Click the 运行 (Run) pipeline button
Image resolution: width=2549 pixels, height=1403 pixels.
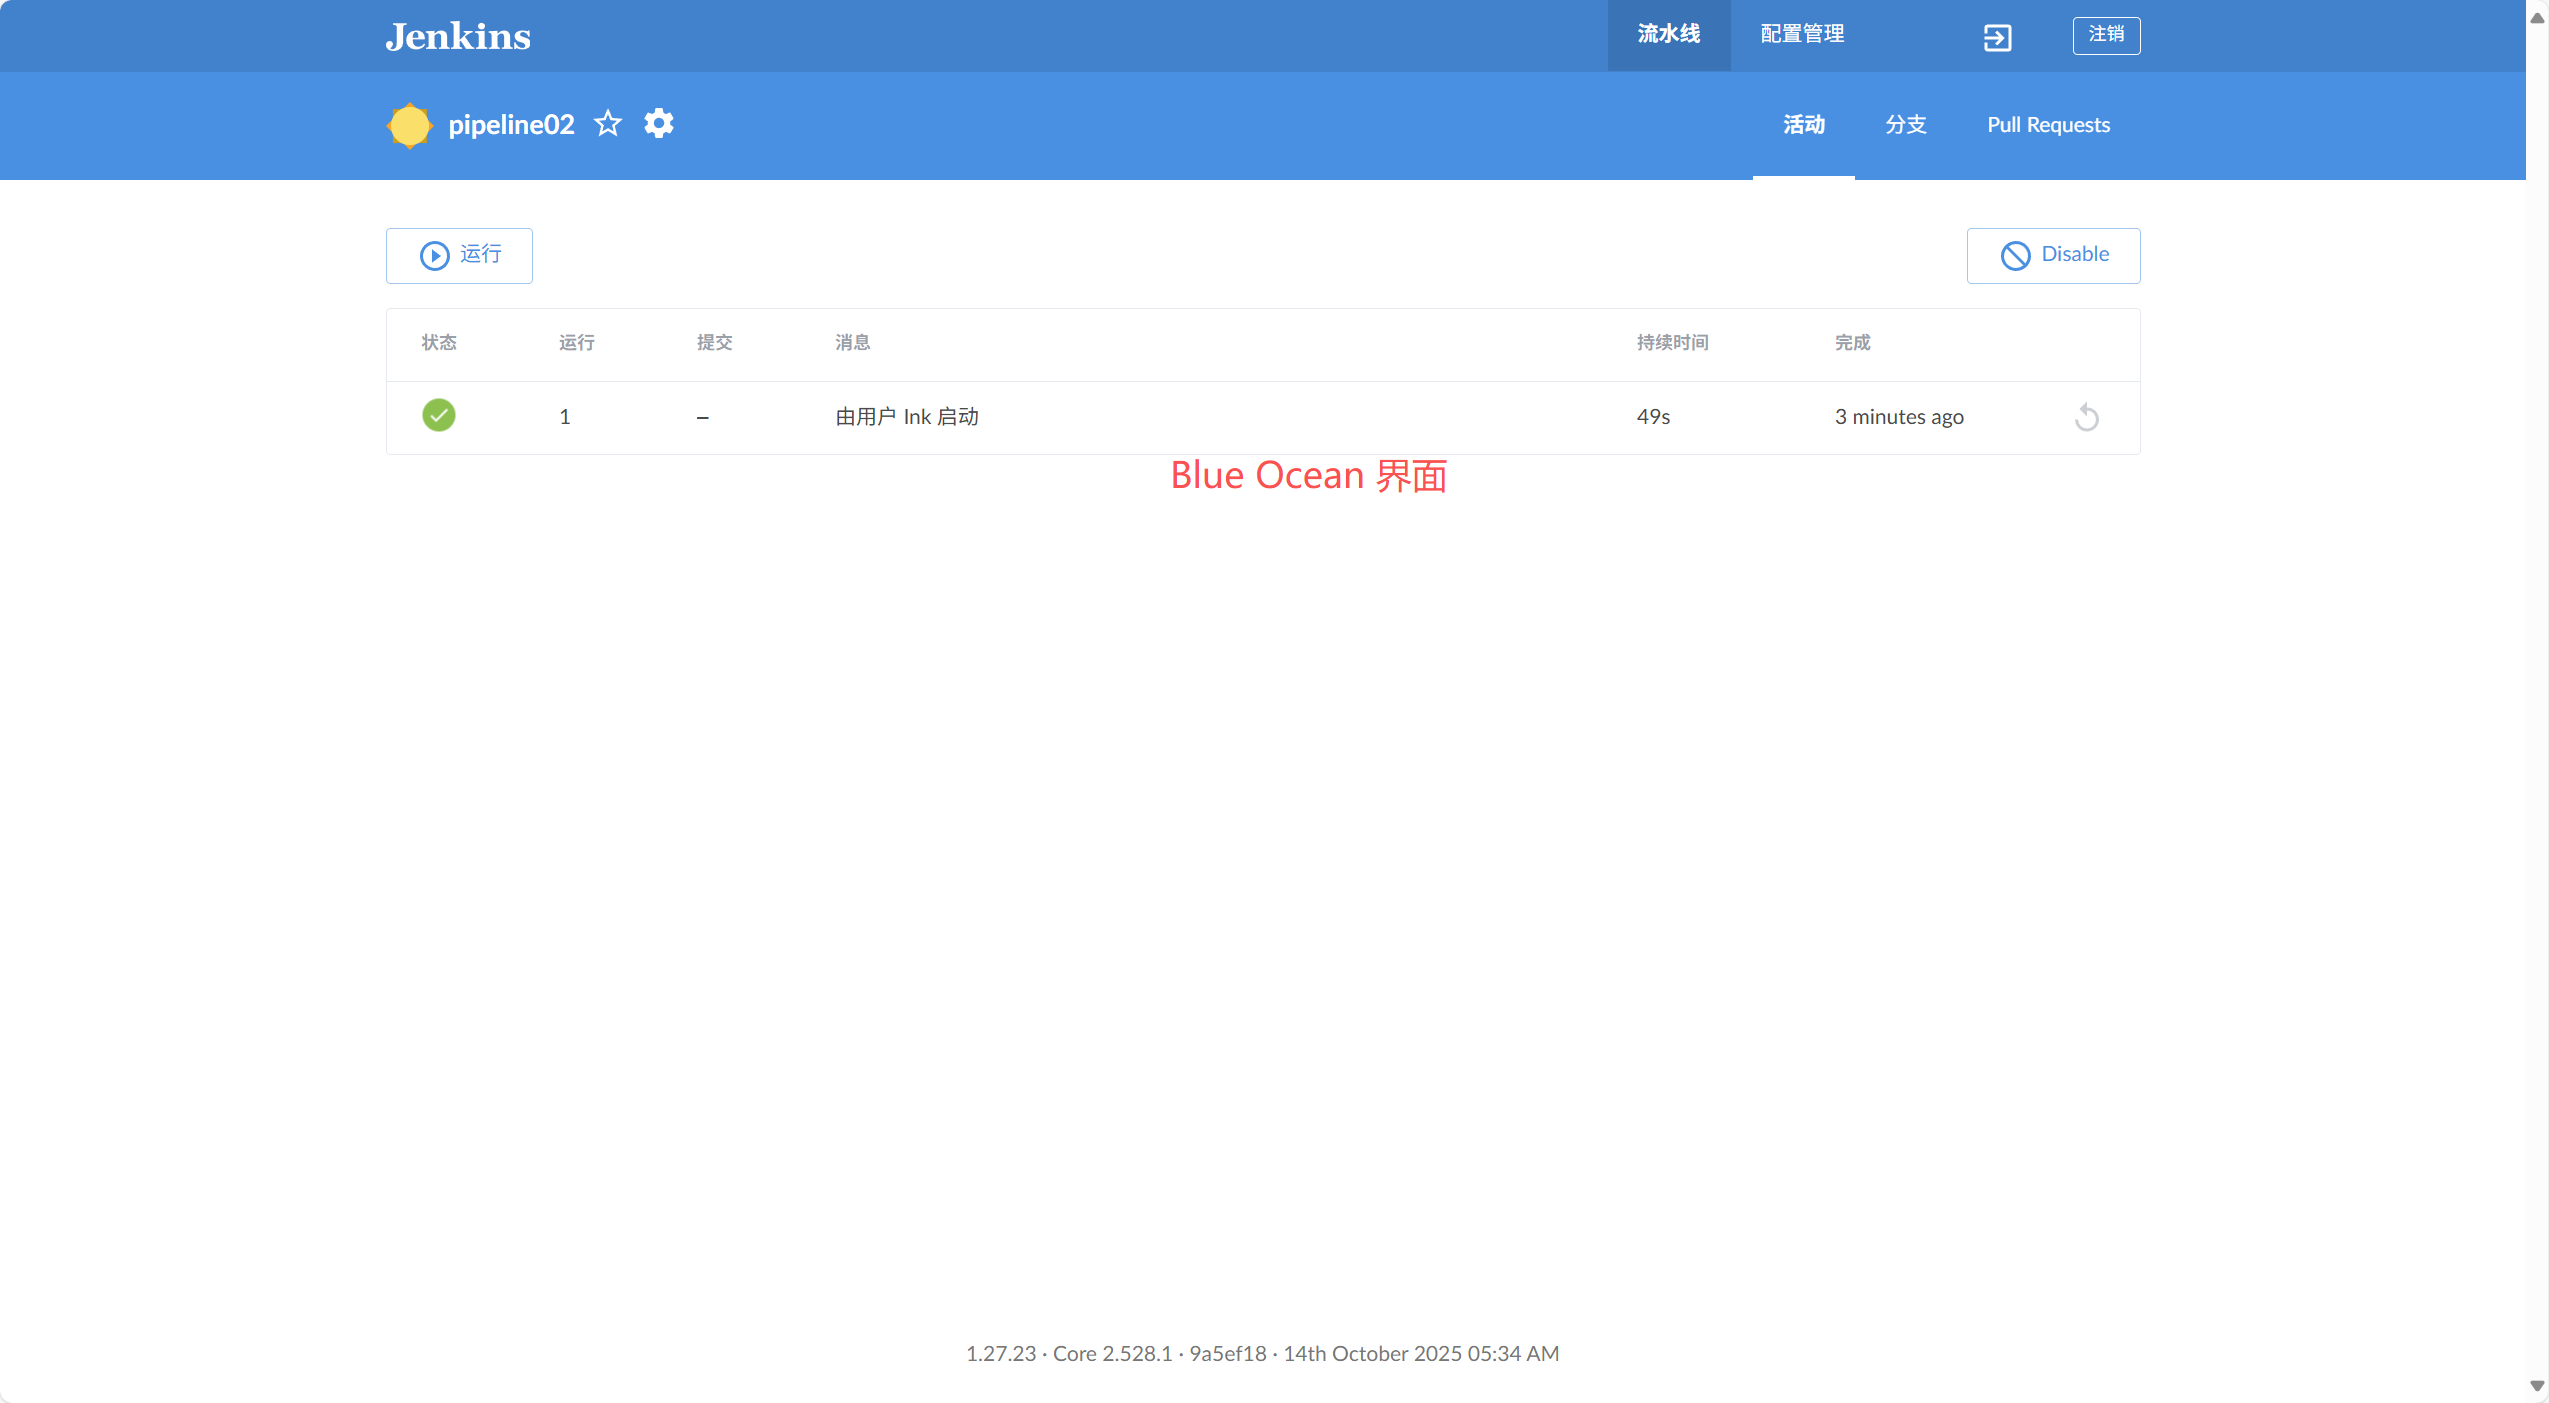(x=459, y=255)
